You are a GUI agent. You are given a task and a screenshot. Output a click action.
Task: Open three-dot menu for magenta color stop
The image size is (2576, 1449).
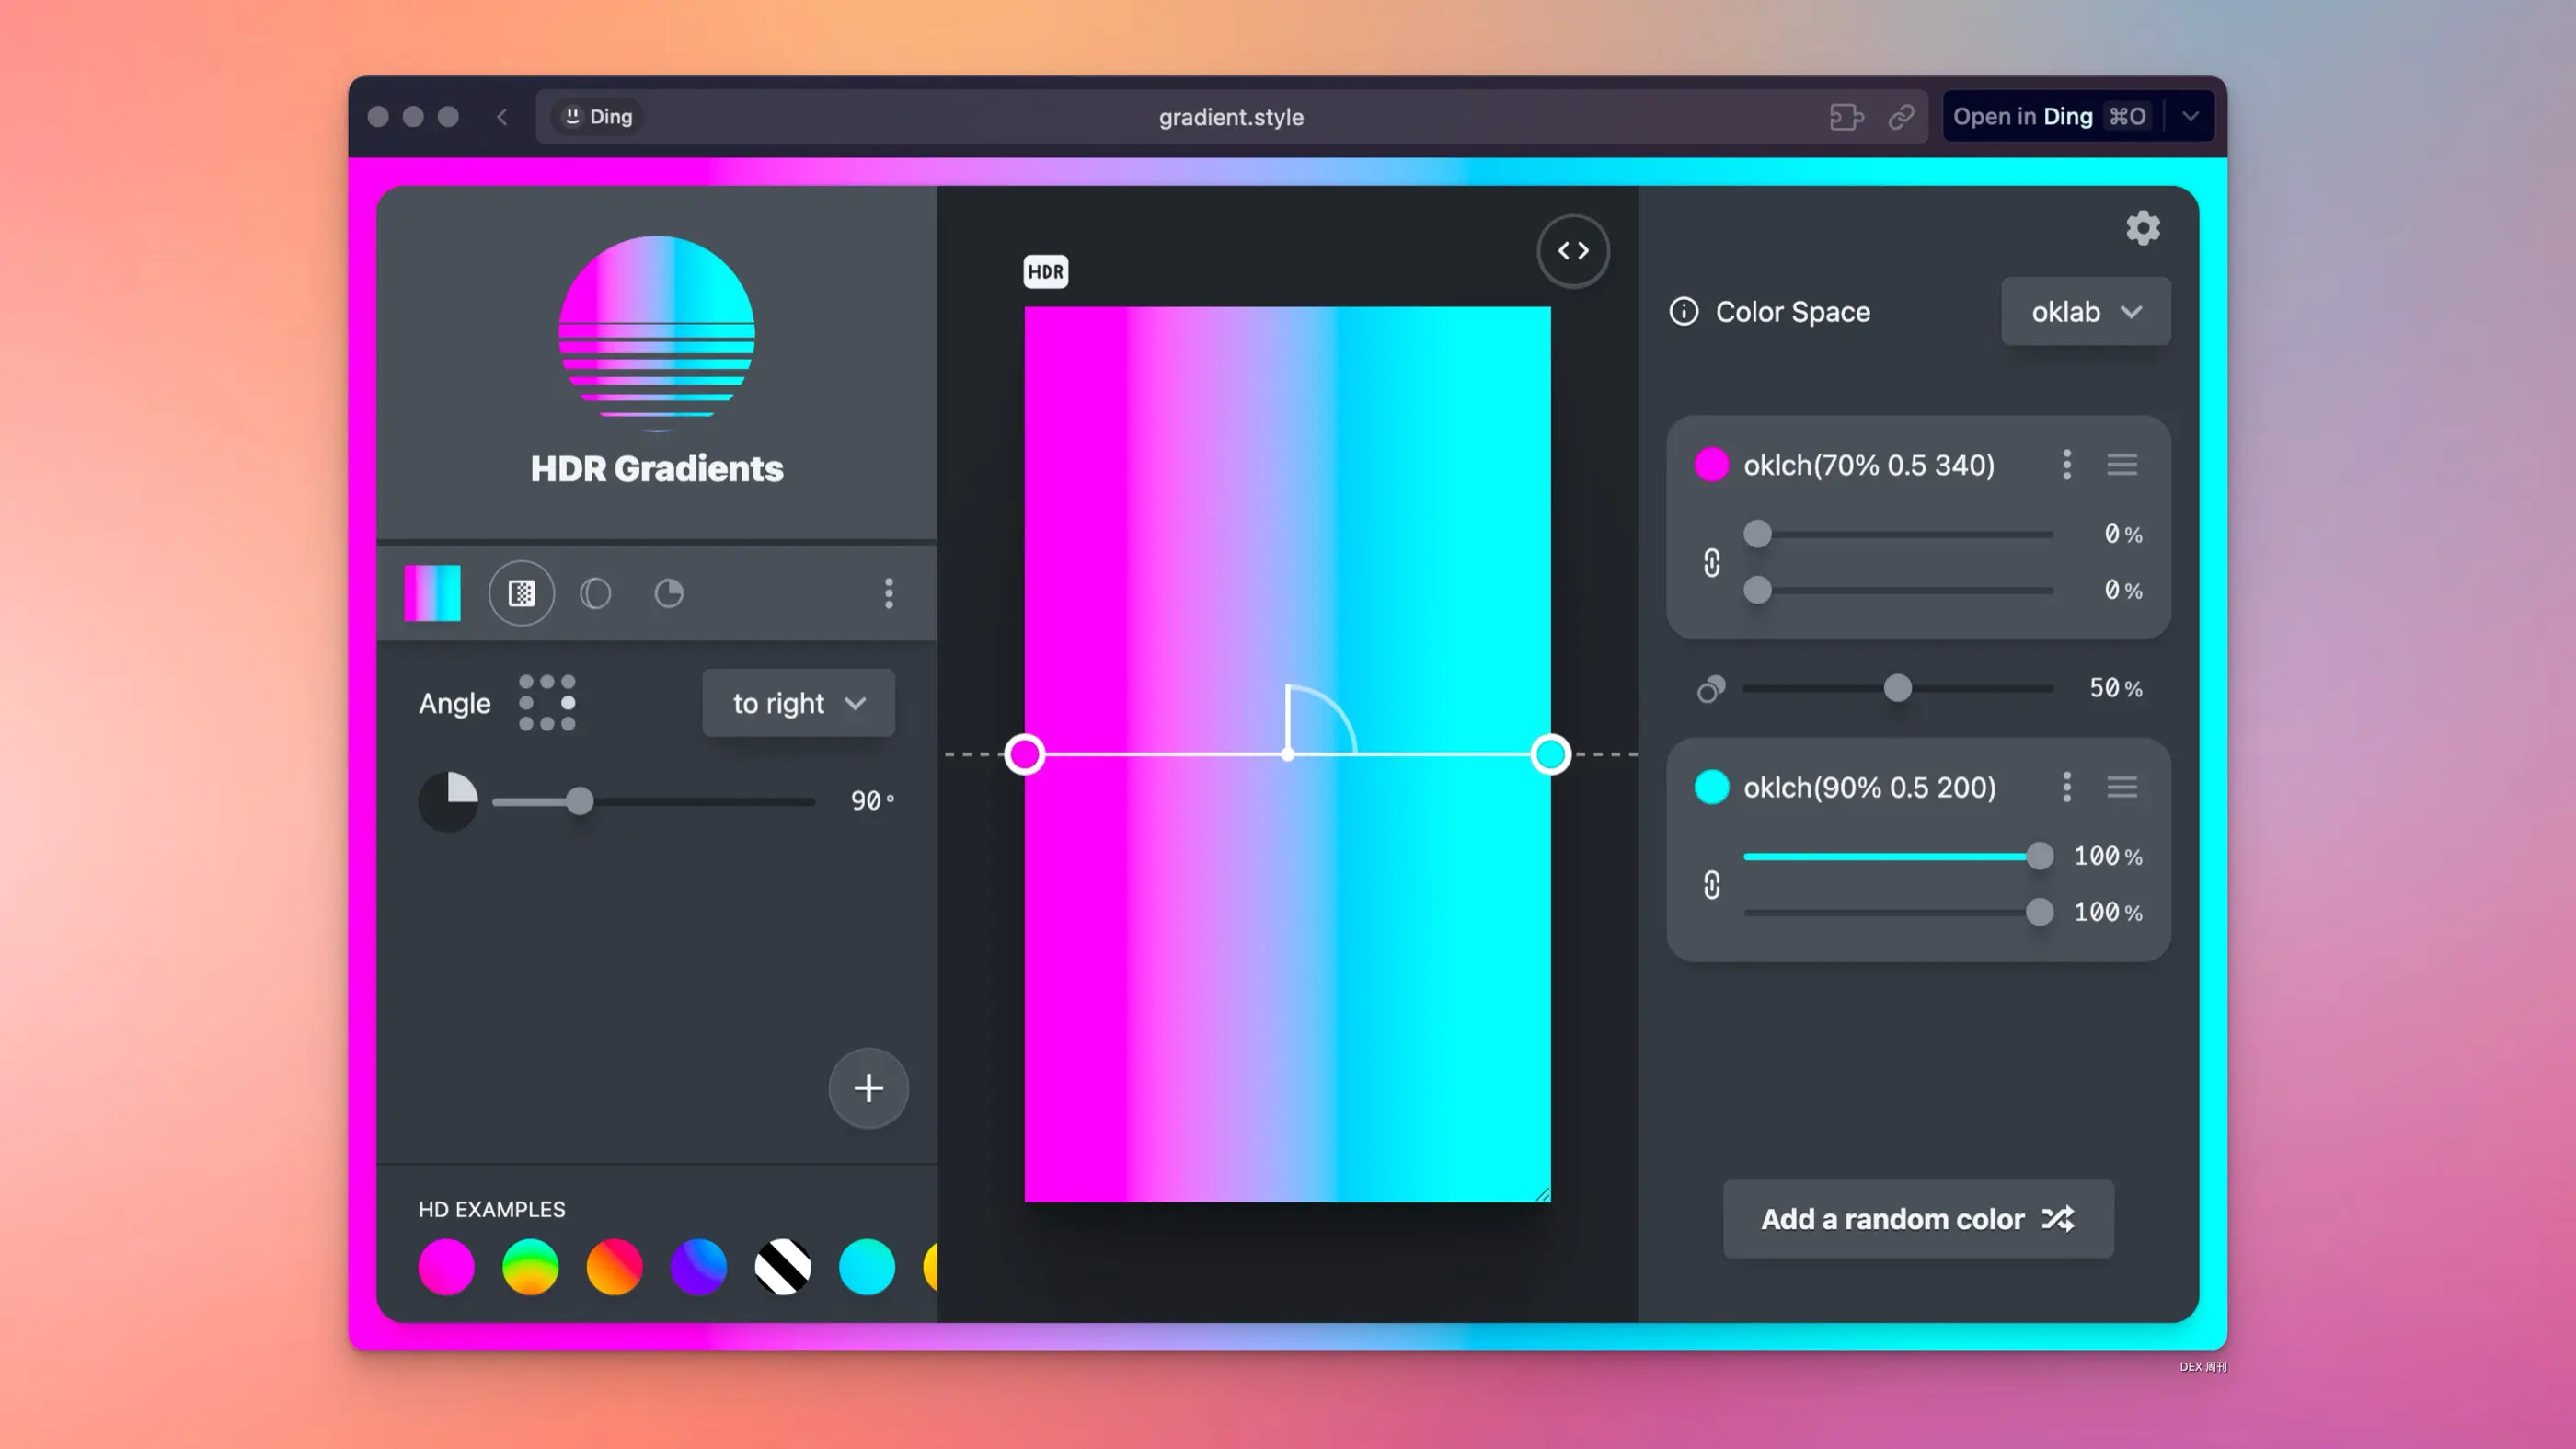pyautogui.click(x=2067, y=465)
